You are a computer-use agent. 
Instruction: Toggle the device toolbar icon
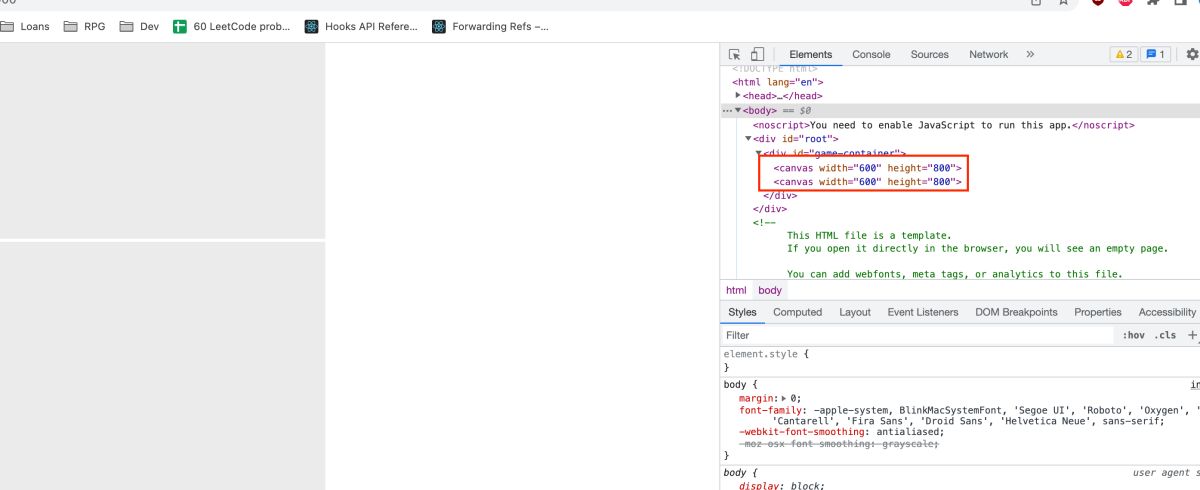pyautogui.click(x=757, y=54)
